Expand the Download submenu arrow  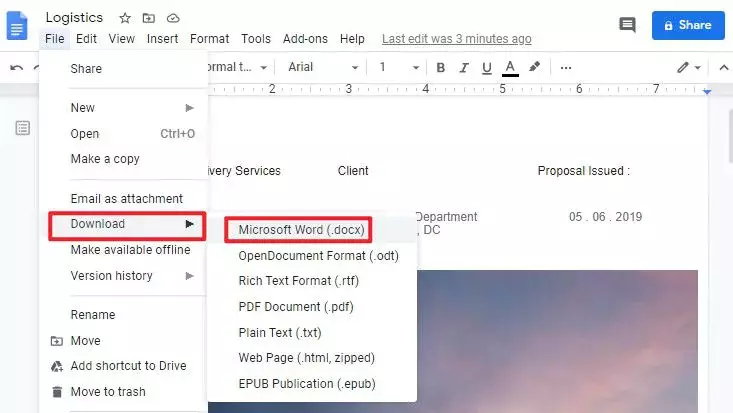point(189,224)
